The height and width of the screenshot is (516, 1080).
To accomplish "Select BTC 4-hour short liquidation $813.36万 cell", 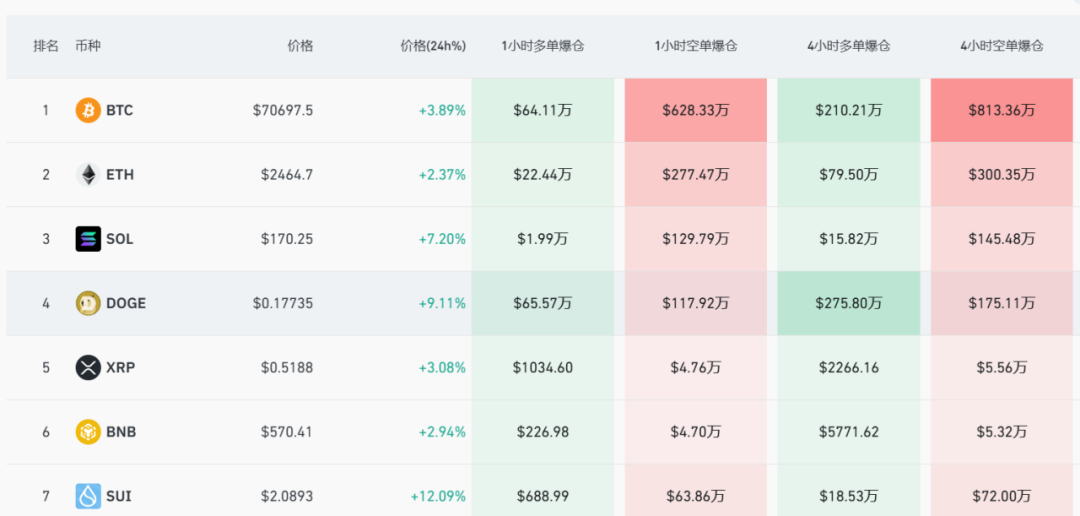I will (x=1001, y=110).
